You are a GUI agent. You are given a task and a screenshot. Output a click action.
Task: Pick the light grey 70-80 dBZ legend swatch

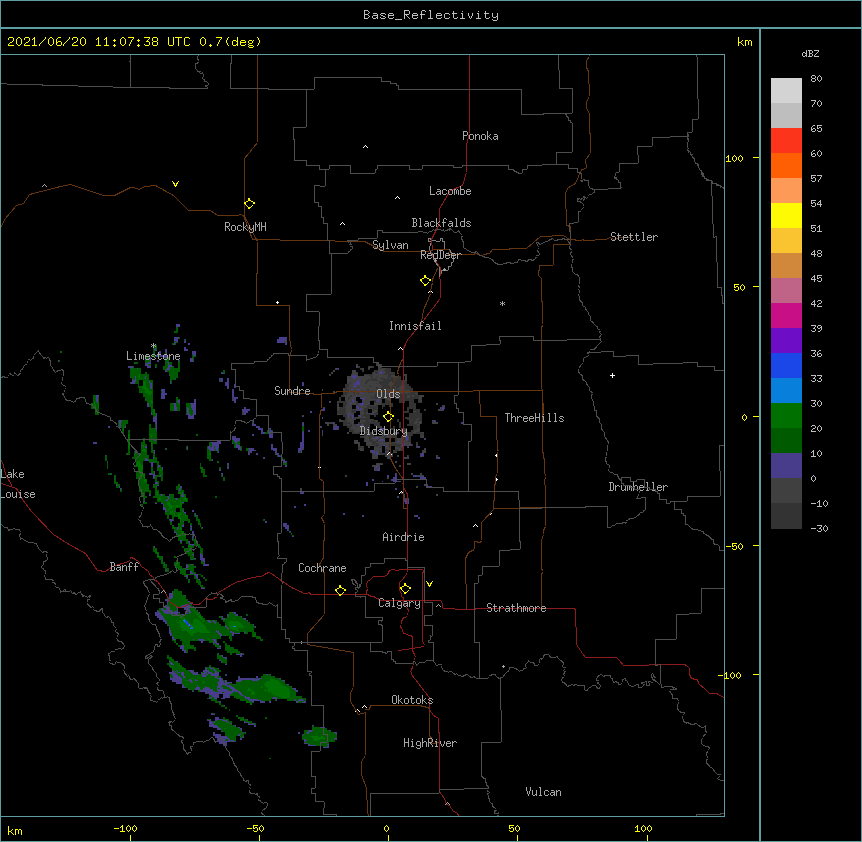coord(786,91)
